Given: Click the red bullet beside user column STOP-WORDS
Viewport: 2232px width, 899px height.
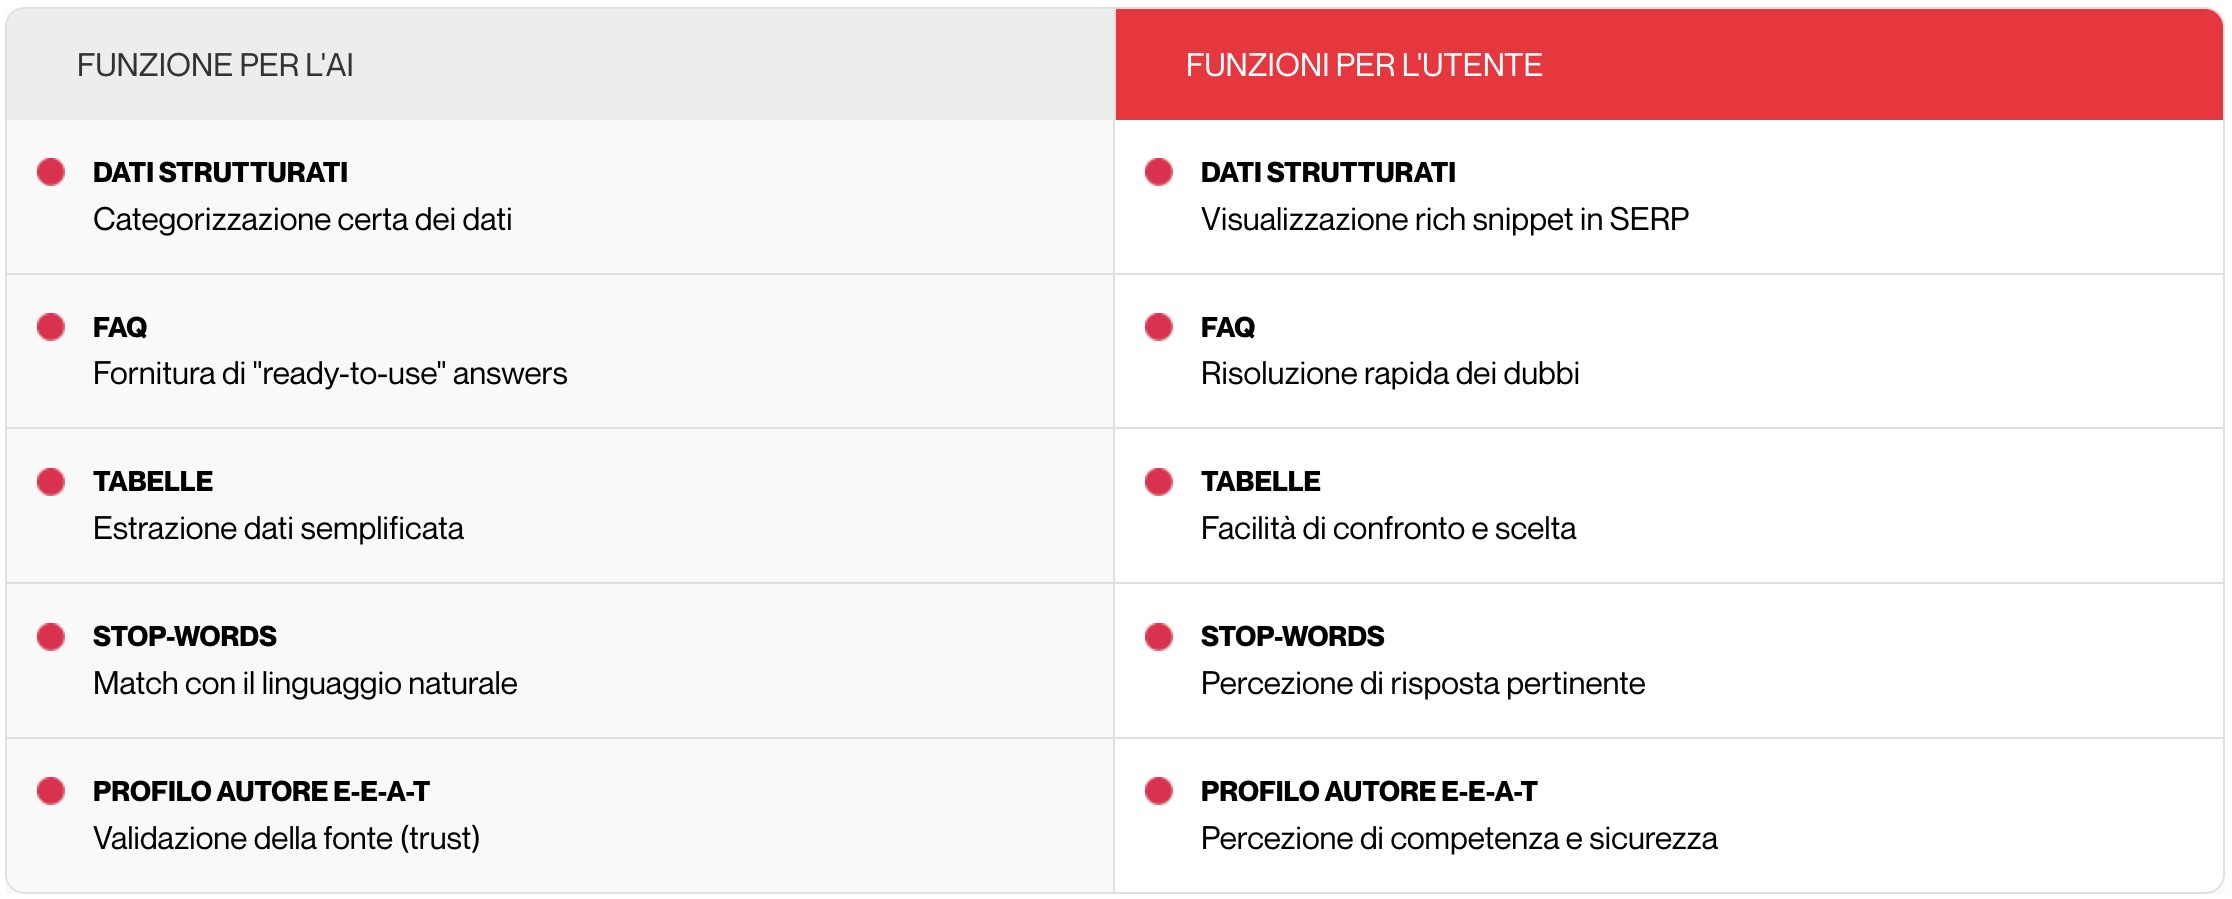Looking at the screenshot, I should 1159,637.
